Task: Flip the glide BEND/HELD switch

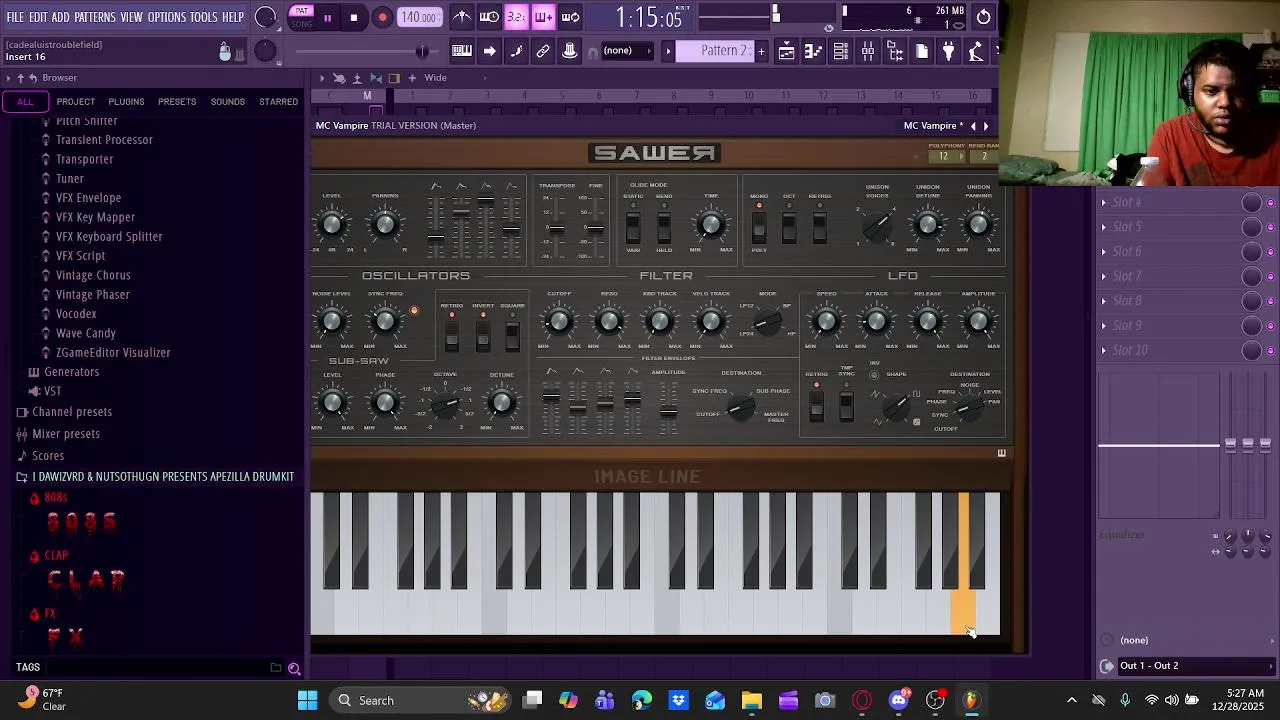Action: pos(664,228)
